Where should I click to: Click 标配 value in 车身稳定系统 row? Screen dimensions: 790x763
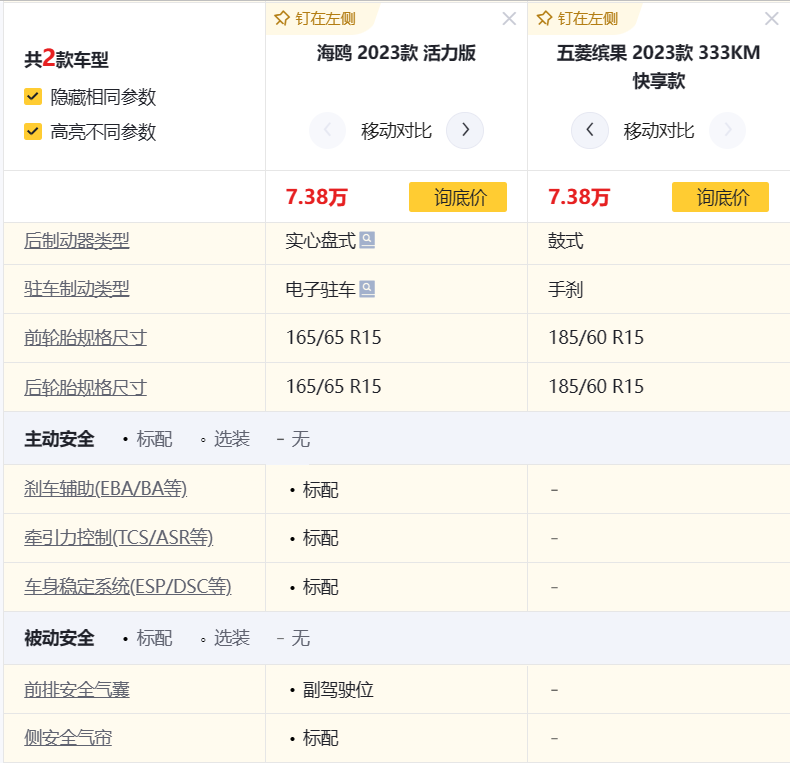[320, 587]
